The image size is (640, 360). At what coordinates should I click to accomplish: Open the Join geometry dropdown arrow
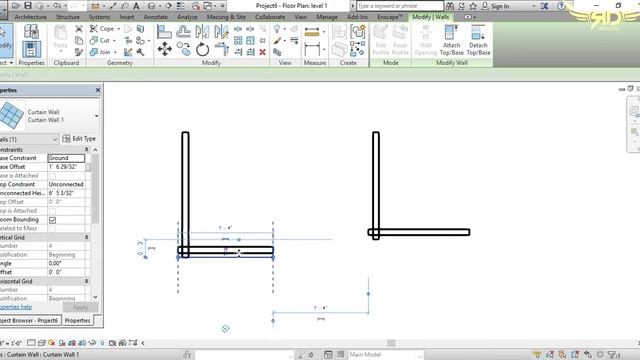pyautogui.click(x=115, y=52)
